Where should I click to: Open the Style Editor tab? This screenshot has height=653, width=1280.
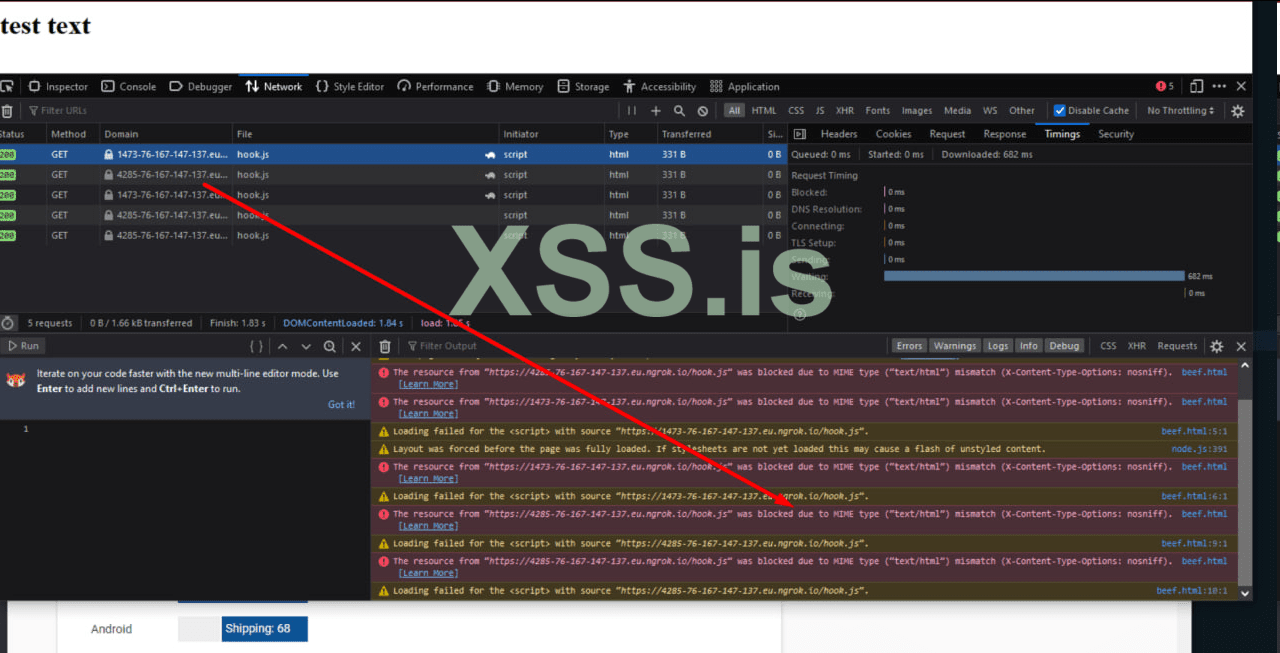tap(350, 87)
